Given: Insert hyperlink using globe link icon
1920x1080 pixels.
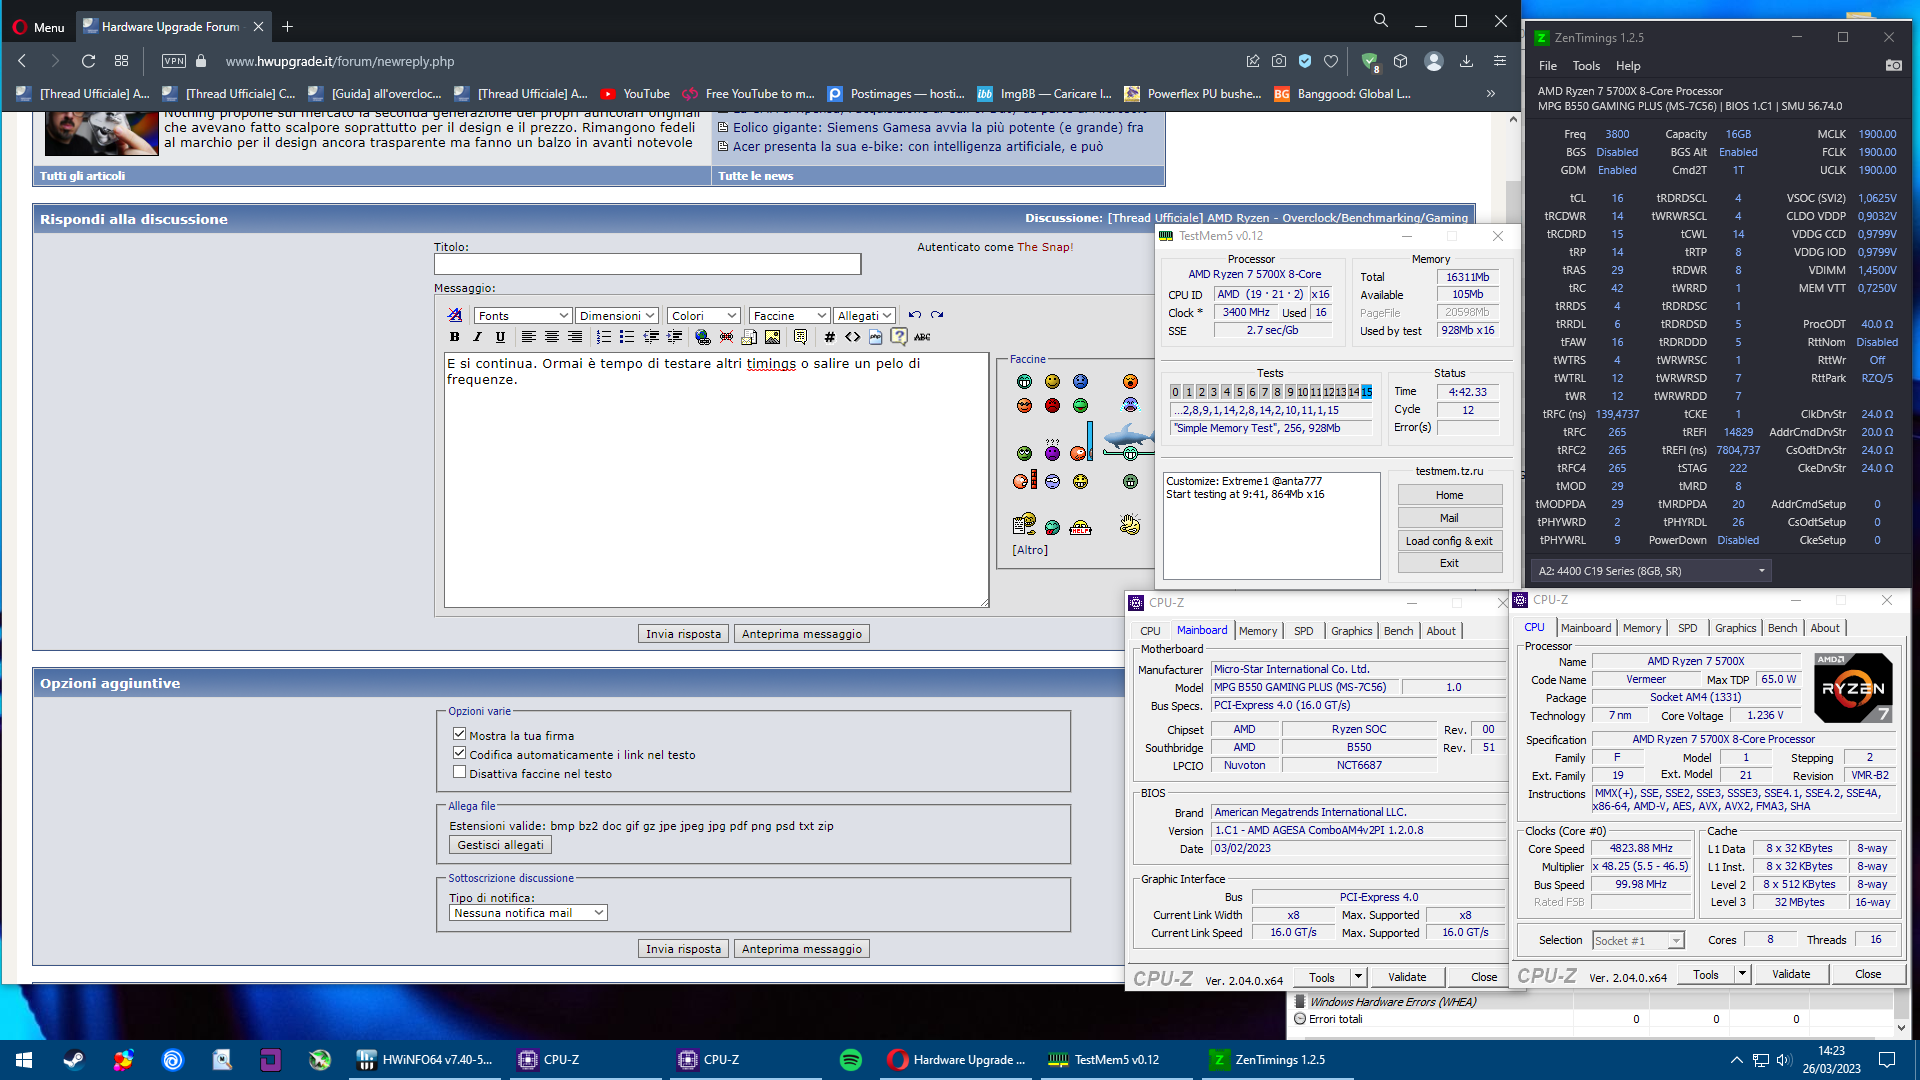Looking at the screenshot, I should click(x=702, y=337).
